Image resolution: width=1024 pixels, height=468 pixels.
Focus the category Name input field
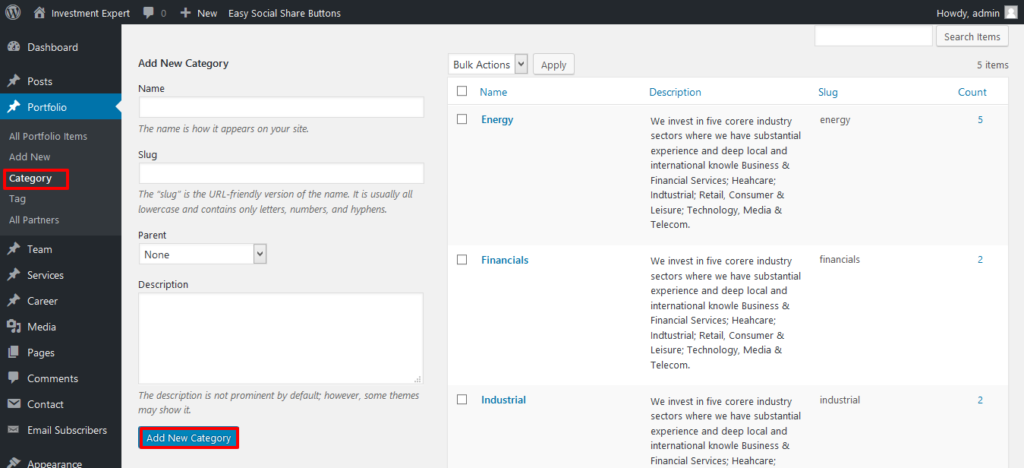tap(281, 107)
